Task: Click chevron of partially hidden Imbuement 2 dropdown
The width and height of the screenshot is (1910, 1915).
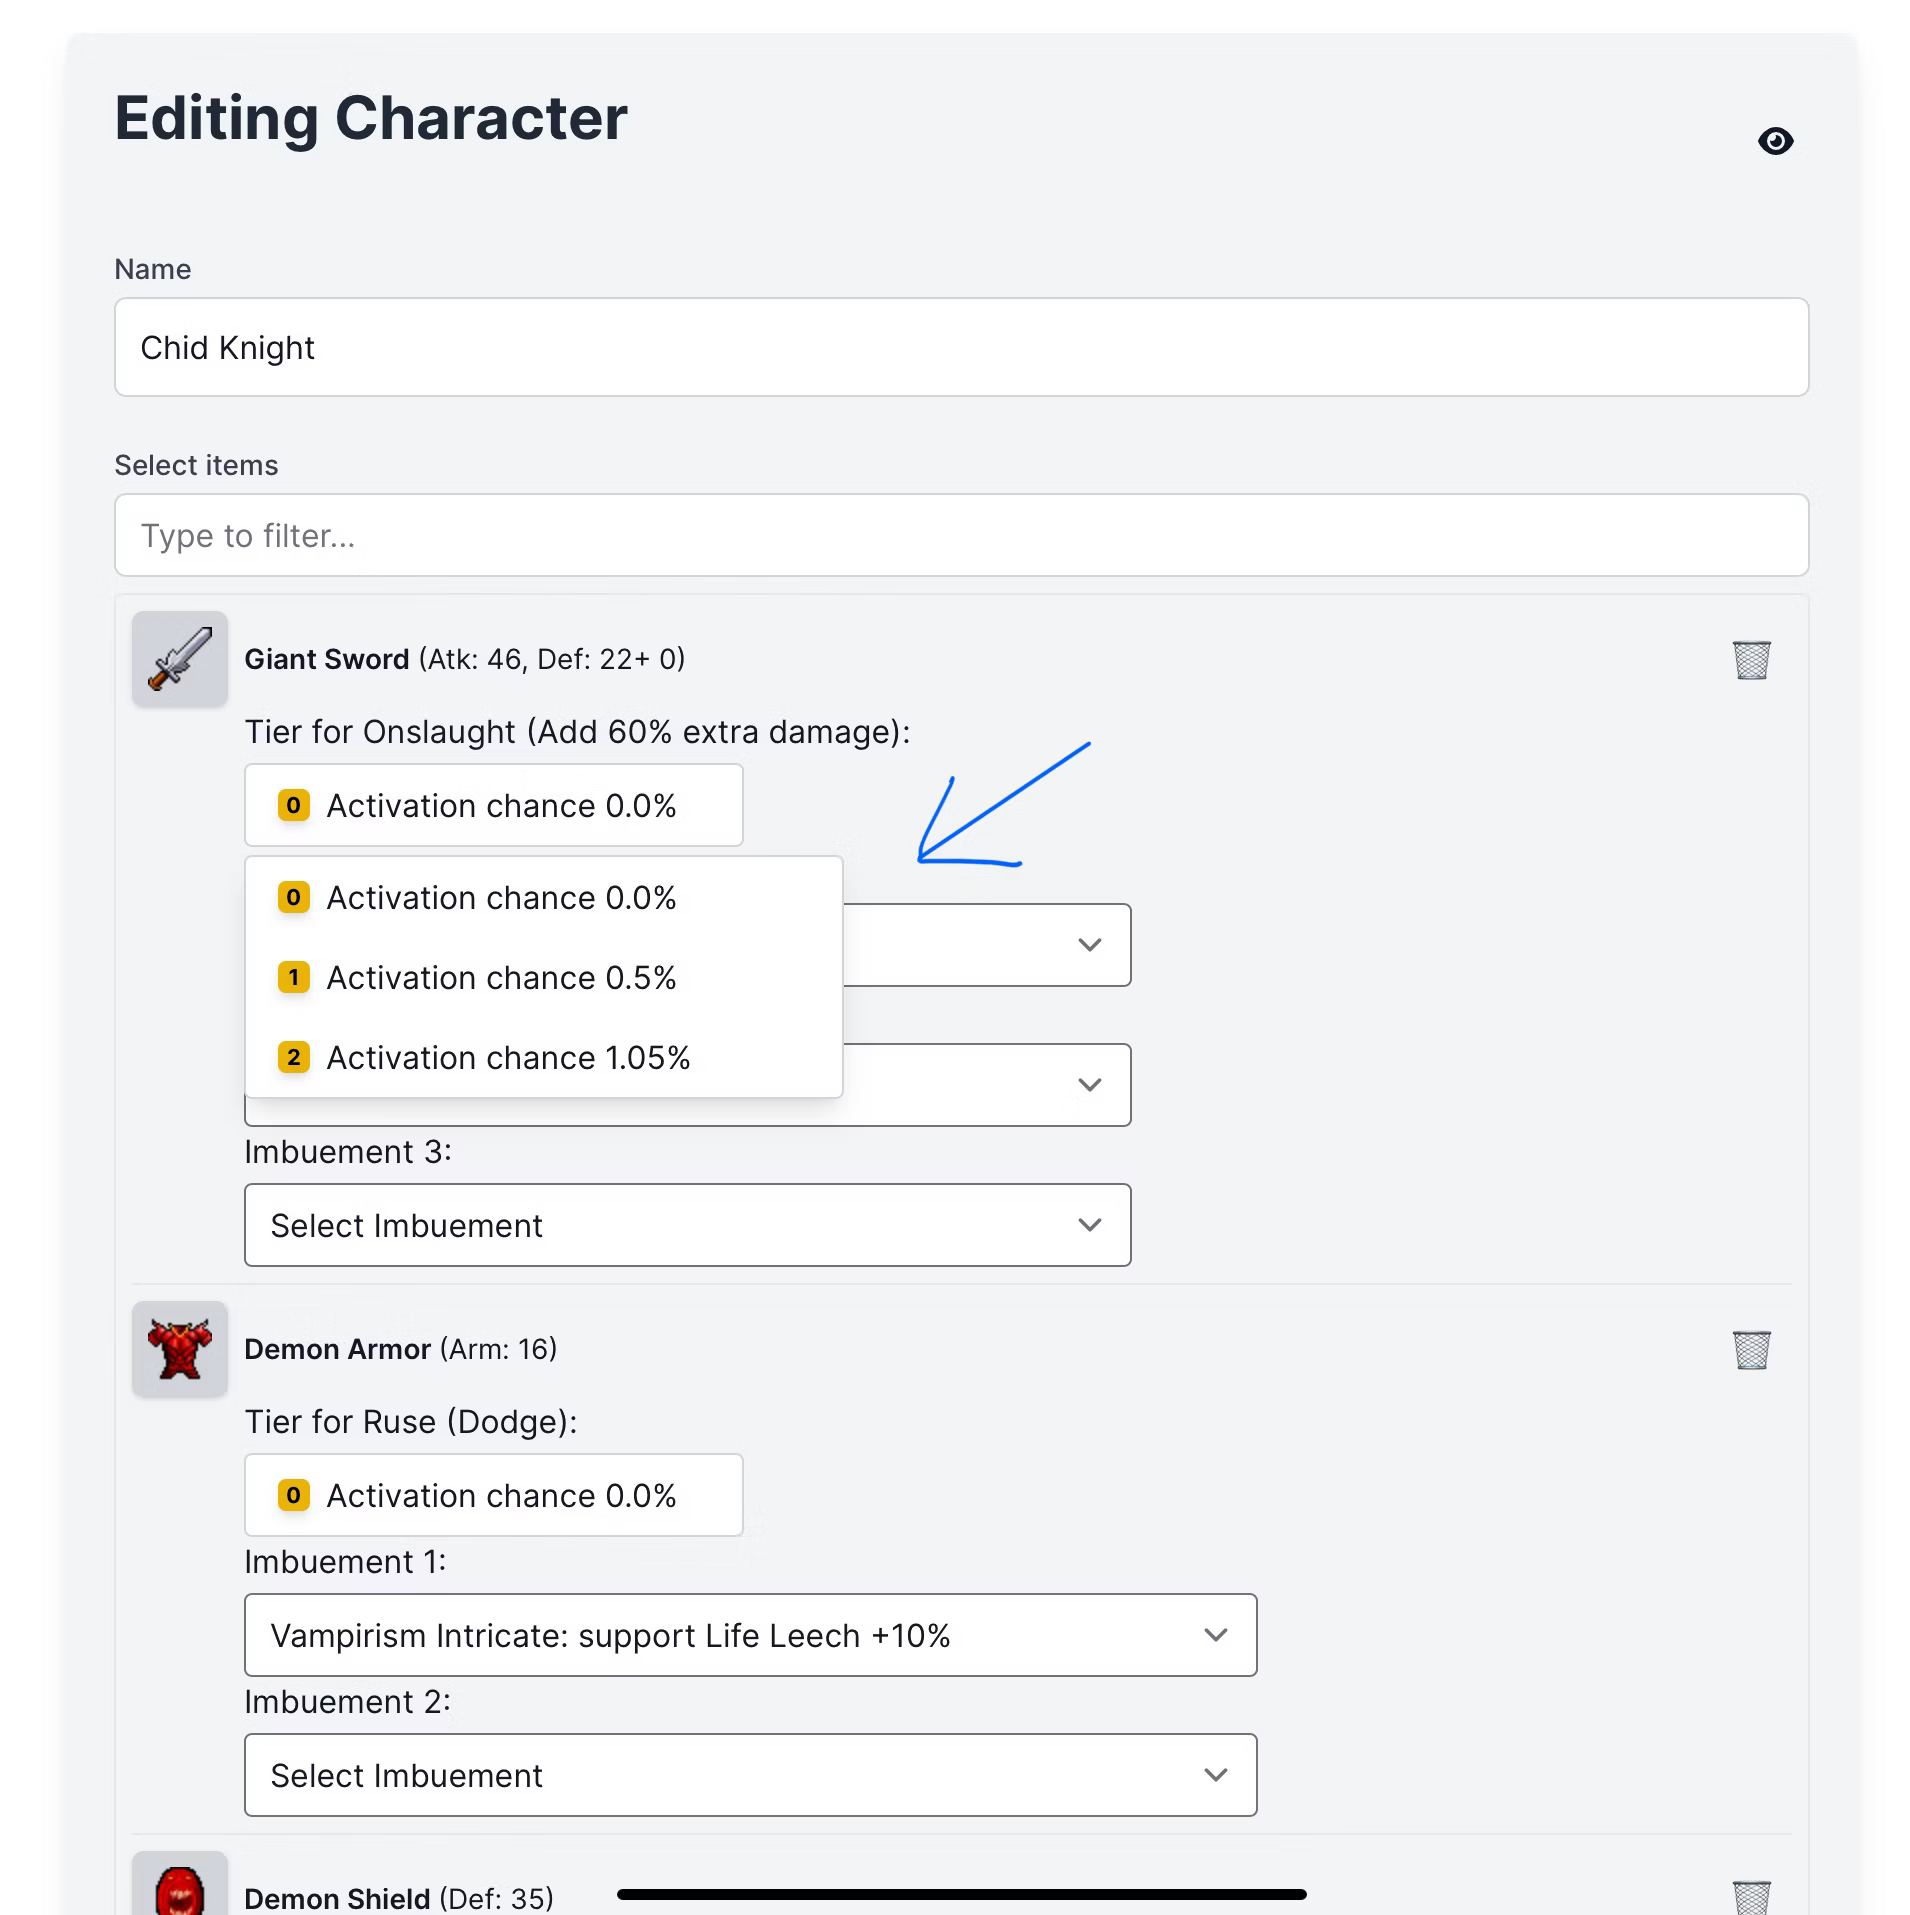Action: (x=1090, y=1085)
